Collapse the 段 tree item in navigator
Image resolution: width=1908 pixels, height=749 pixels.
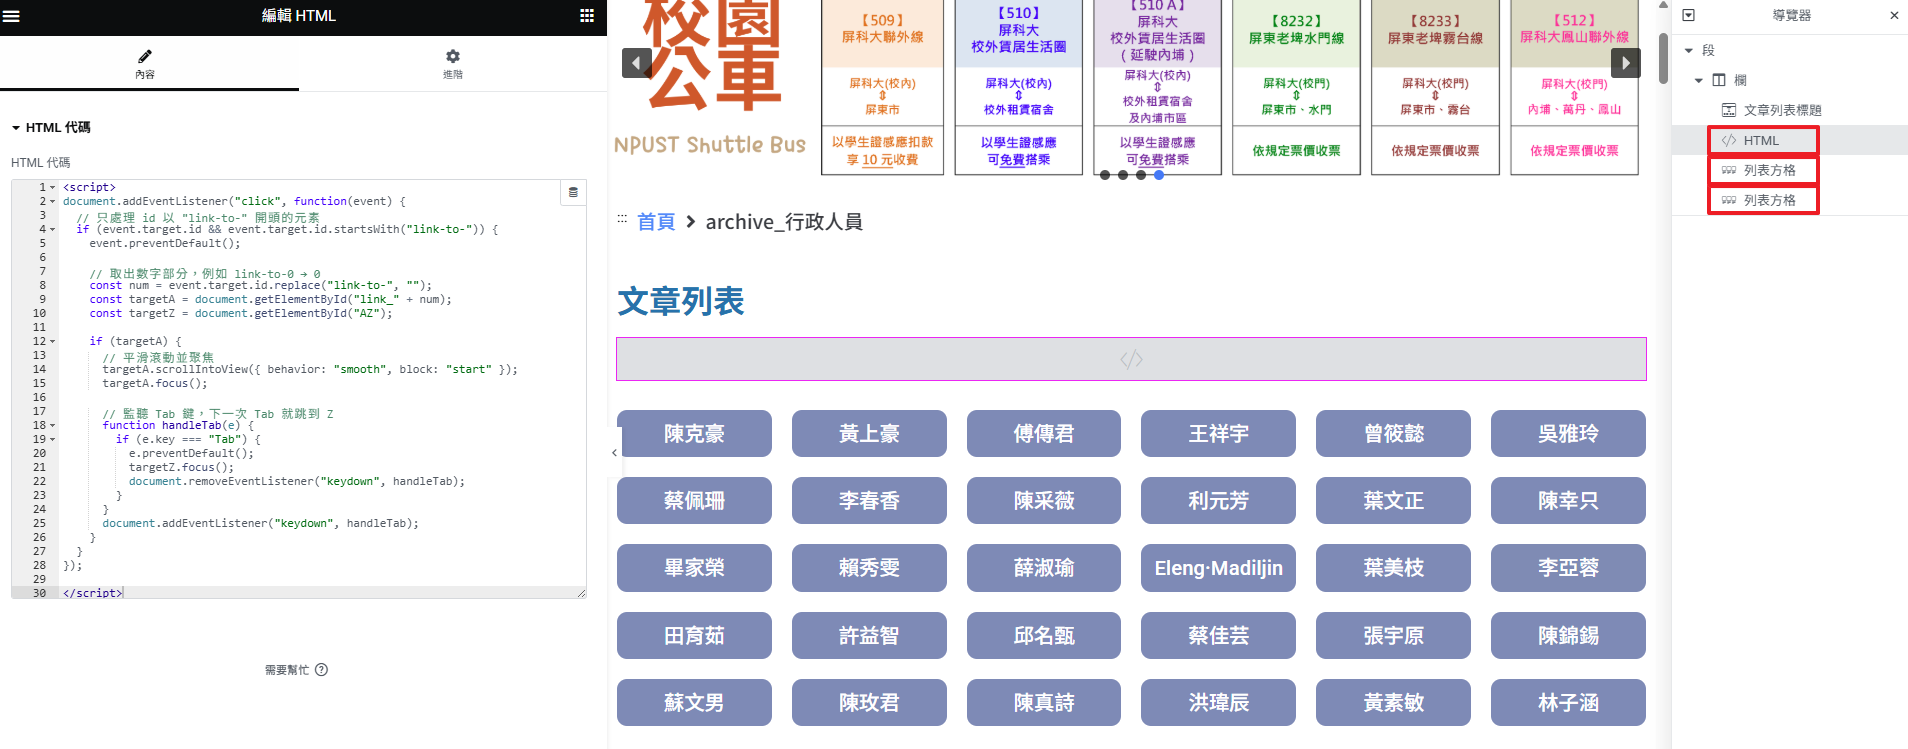pyautogui.click(x=1689, y=50)
